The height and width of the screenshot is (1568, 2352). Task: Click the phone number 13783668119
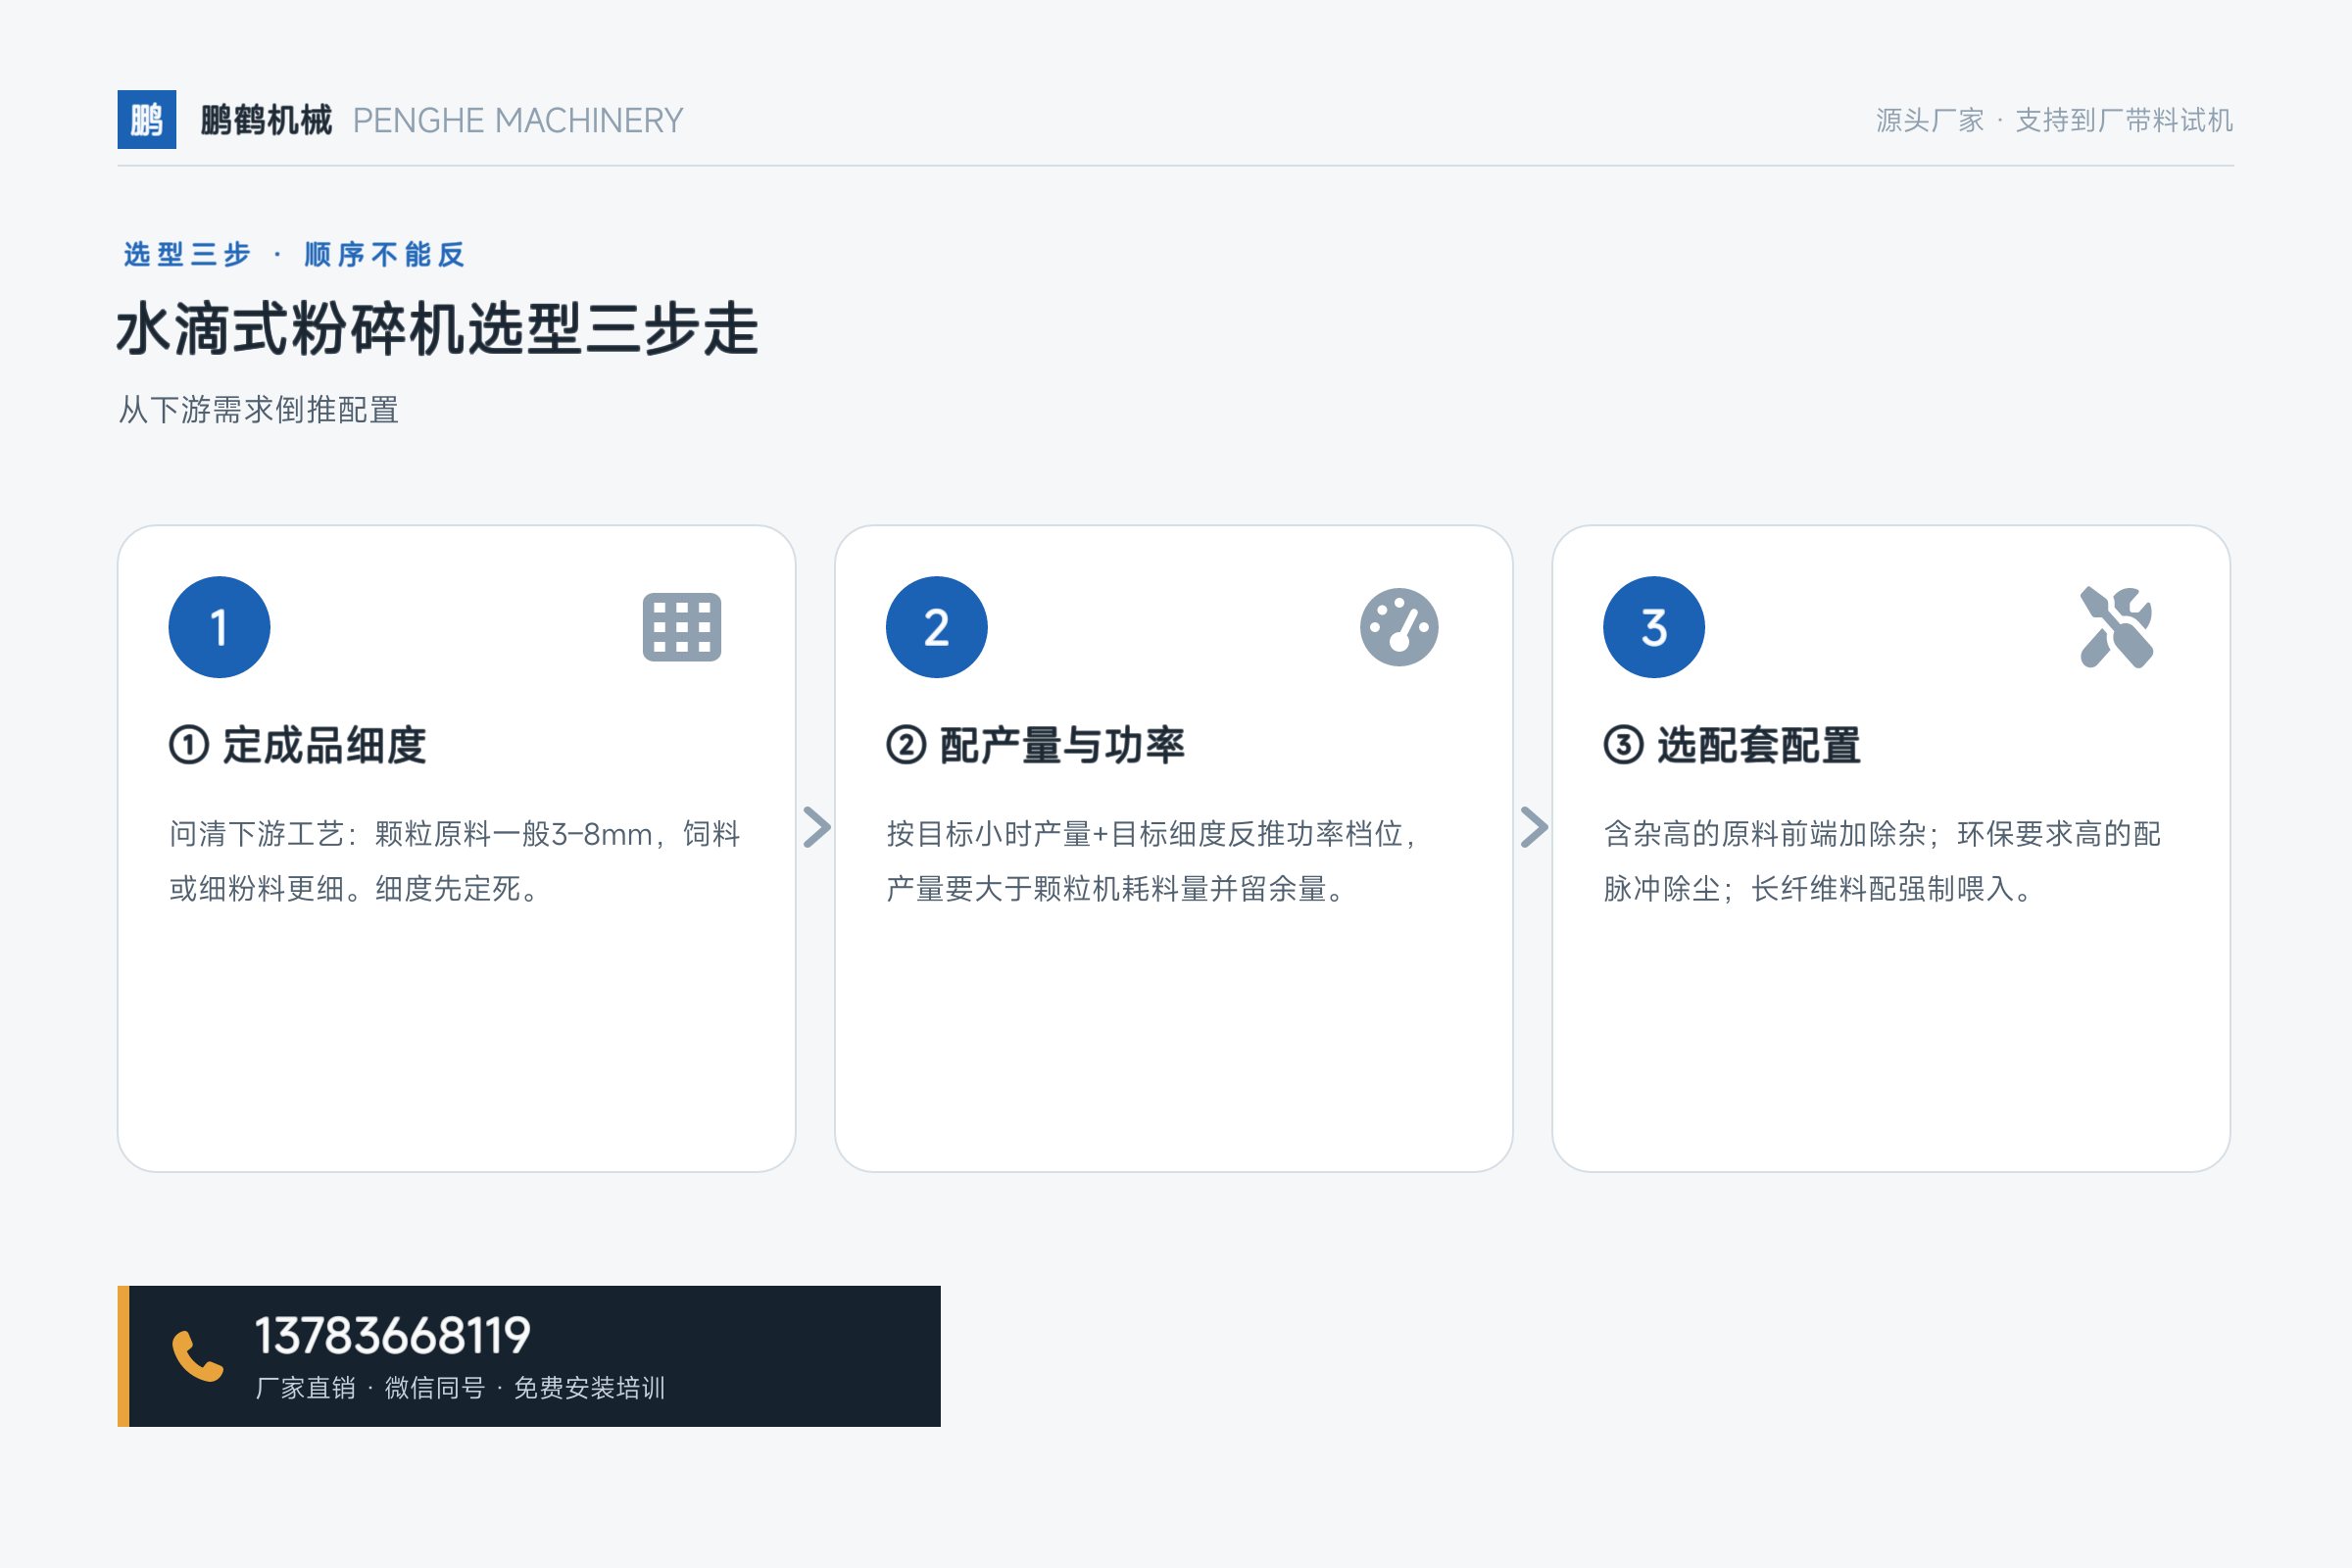(x=392, y=1336)
